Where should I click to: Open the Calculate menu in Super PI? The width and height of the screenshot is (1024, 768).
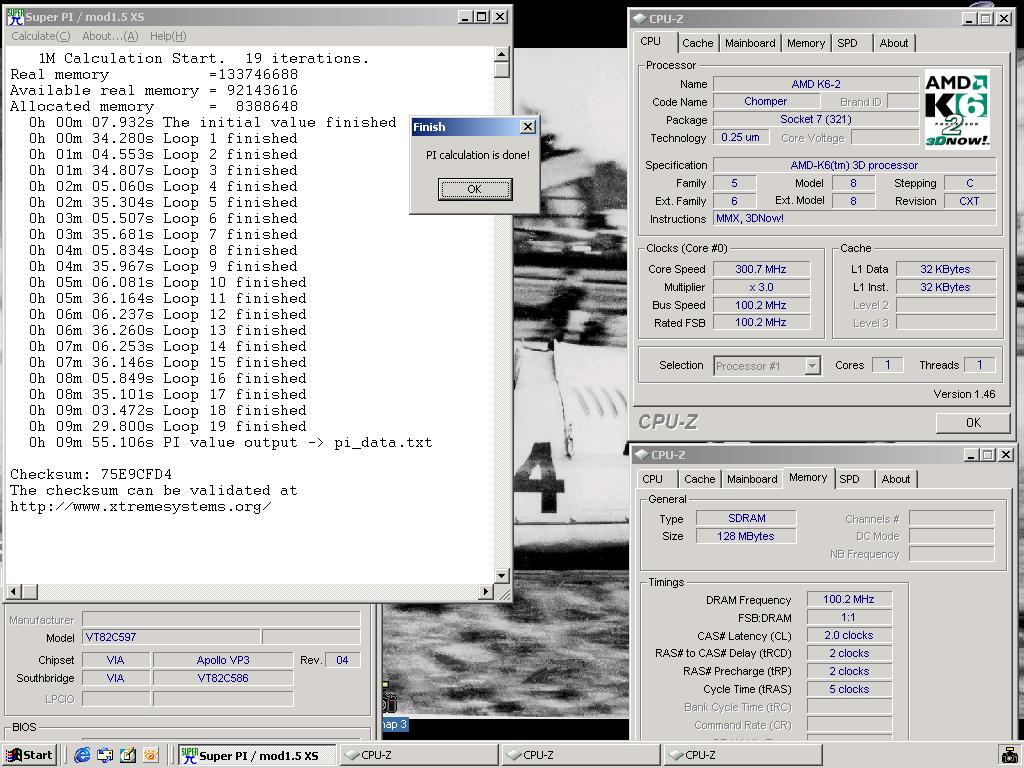click(40, 36)
